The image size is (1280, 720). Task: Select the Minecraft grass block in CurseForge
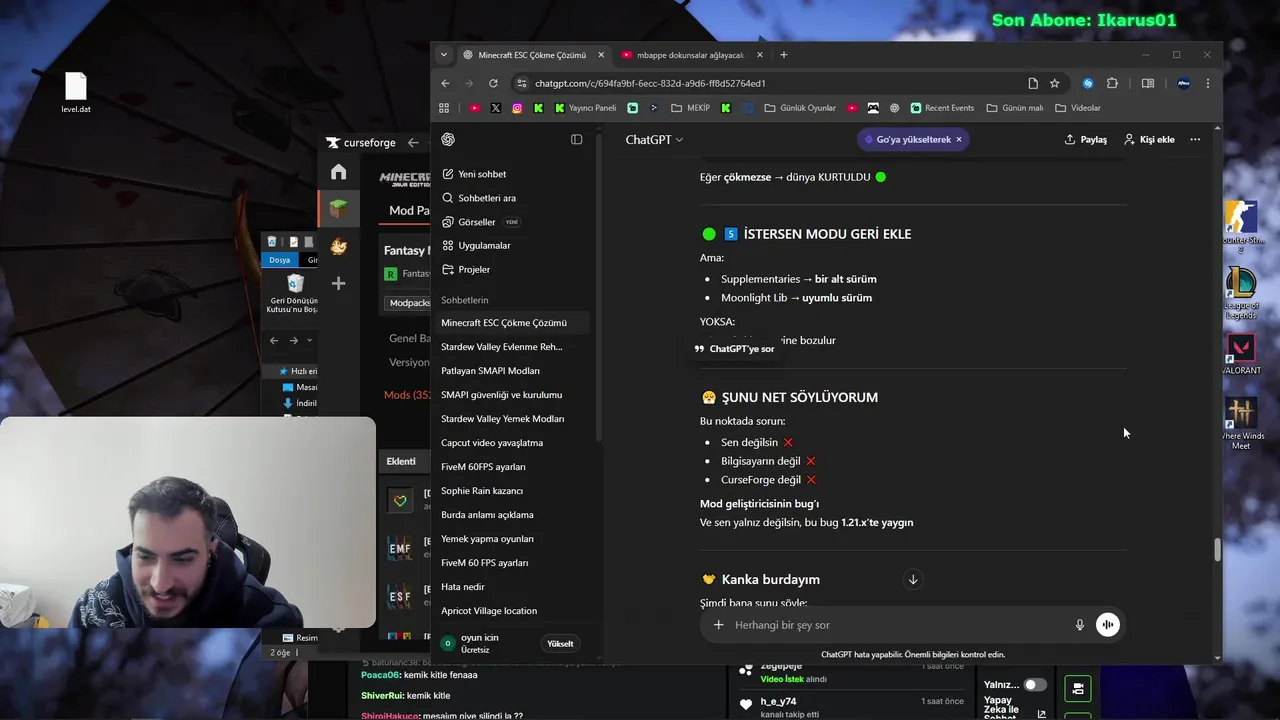(339, 209)
